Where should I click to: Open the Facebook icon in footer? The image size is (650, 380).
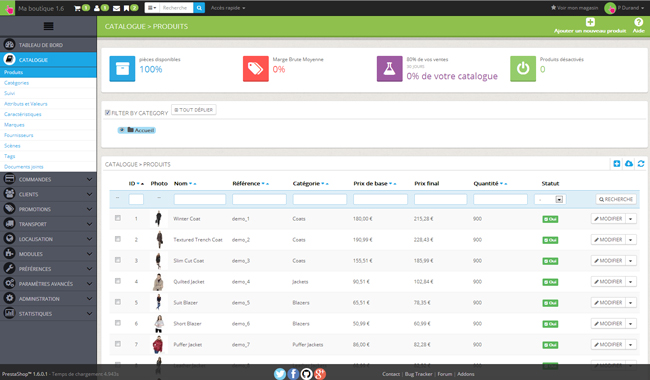click(x=293, y=374)
